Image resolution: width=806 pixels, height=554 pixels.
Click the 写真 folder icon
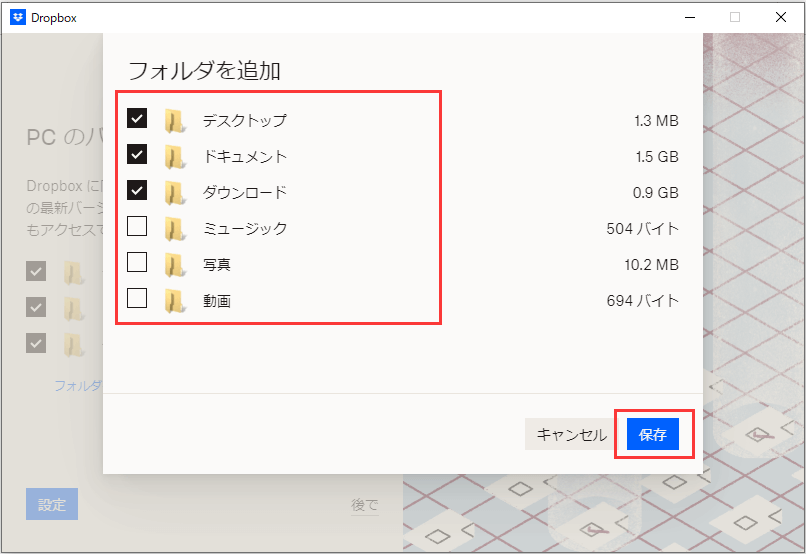tap(175, 265)
